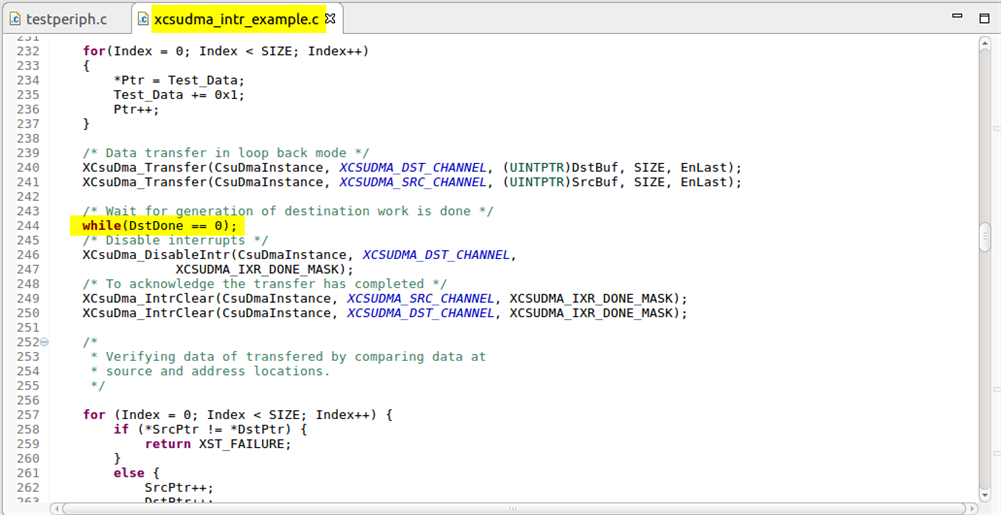Viewport: 1001px width, 515px height.
Task: Place cursor on highlighted while(DstDone == 0) statement
Action: tap(160, 226)
